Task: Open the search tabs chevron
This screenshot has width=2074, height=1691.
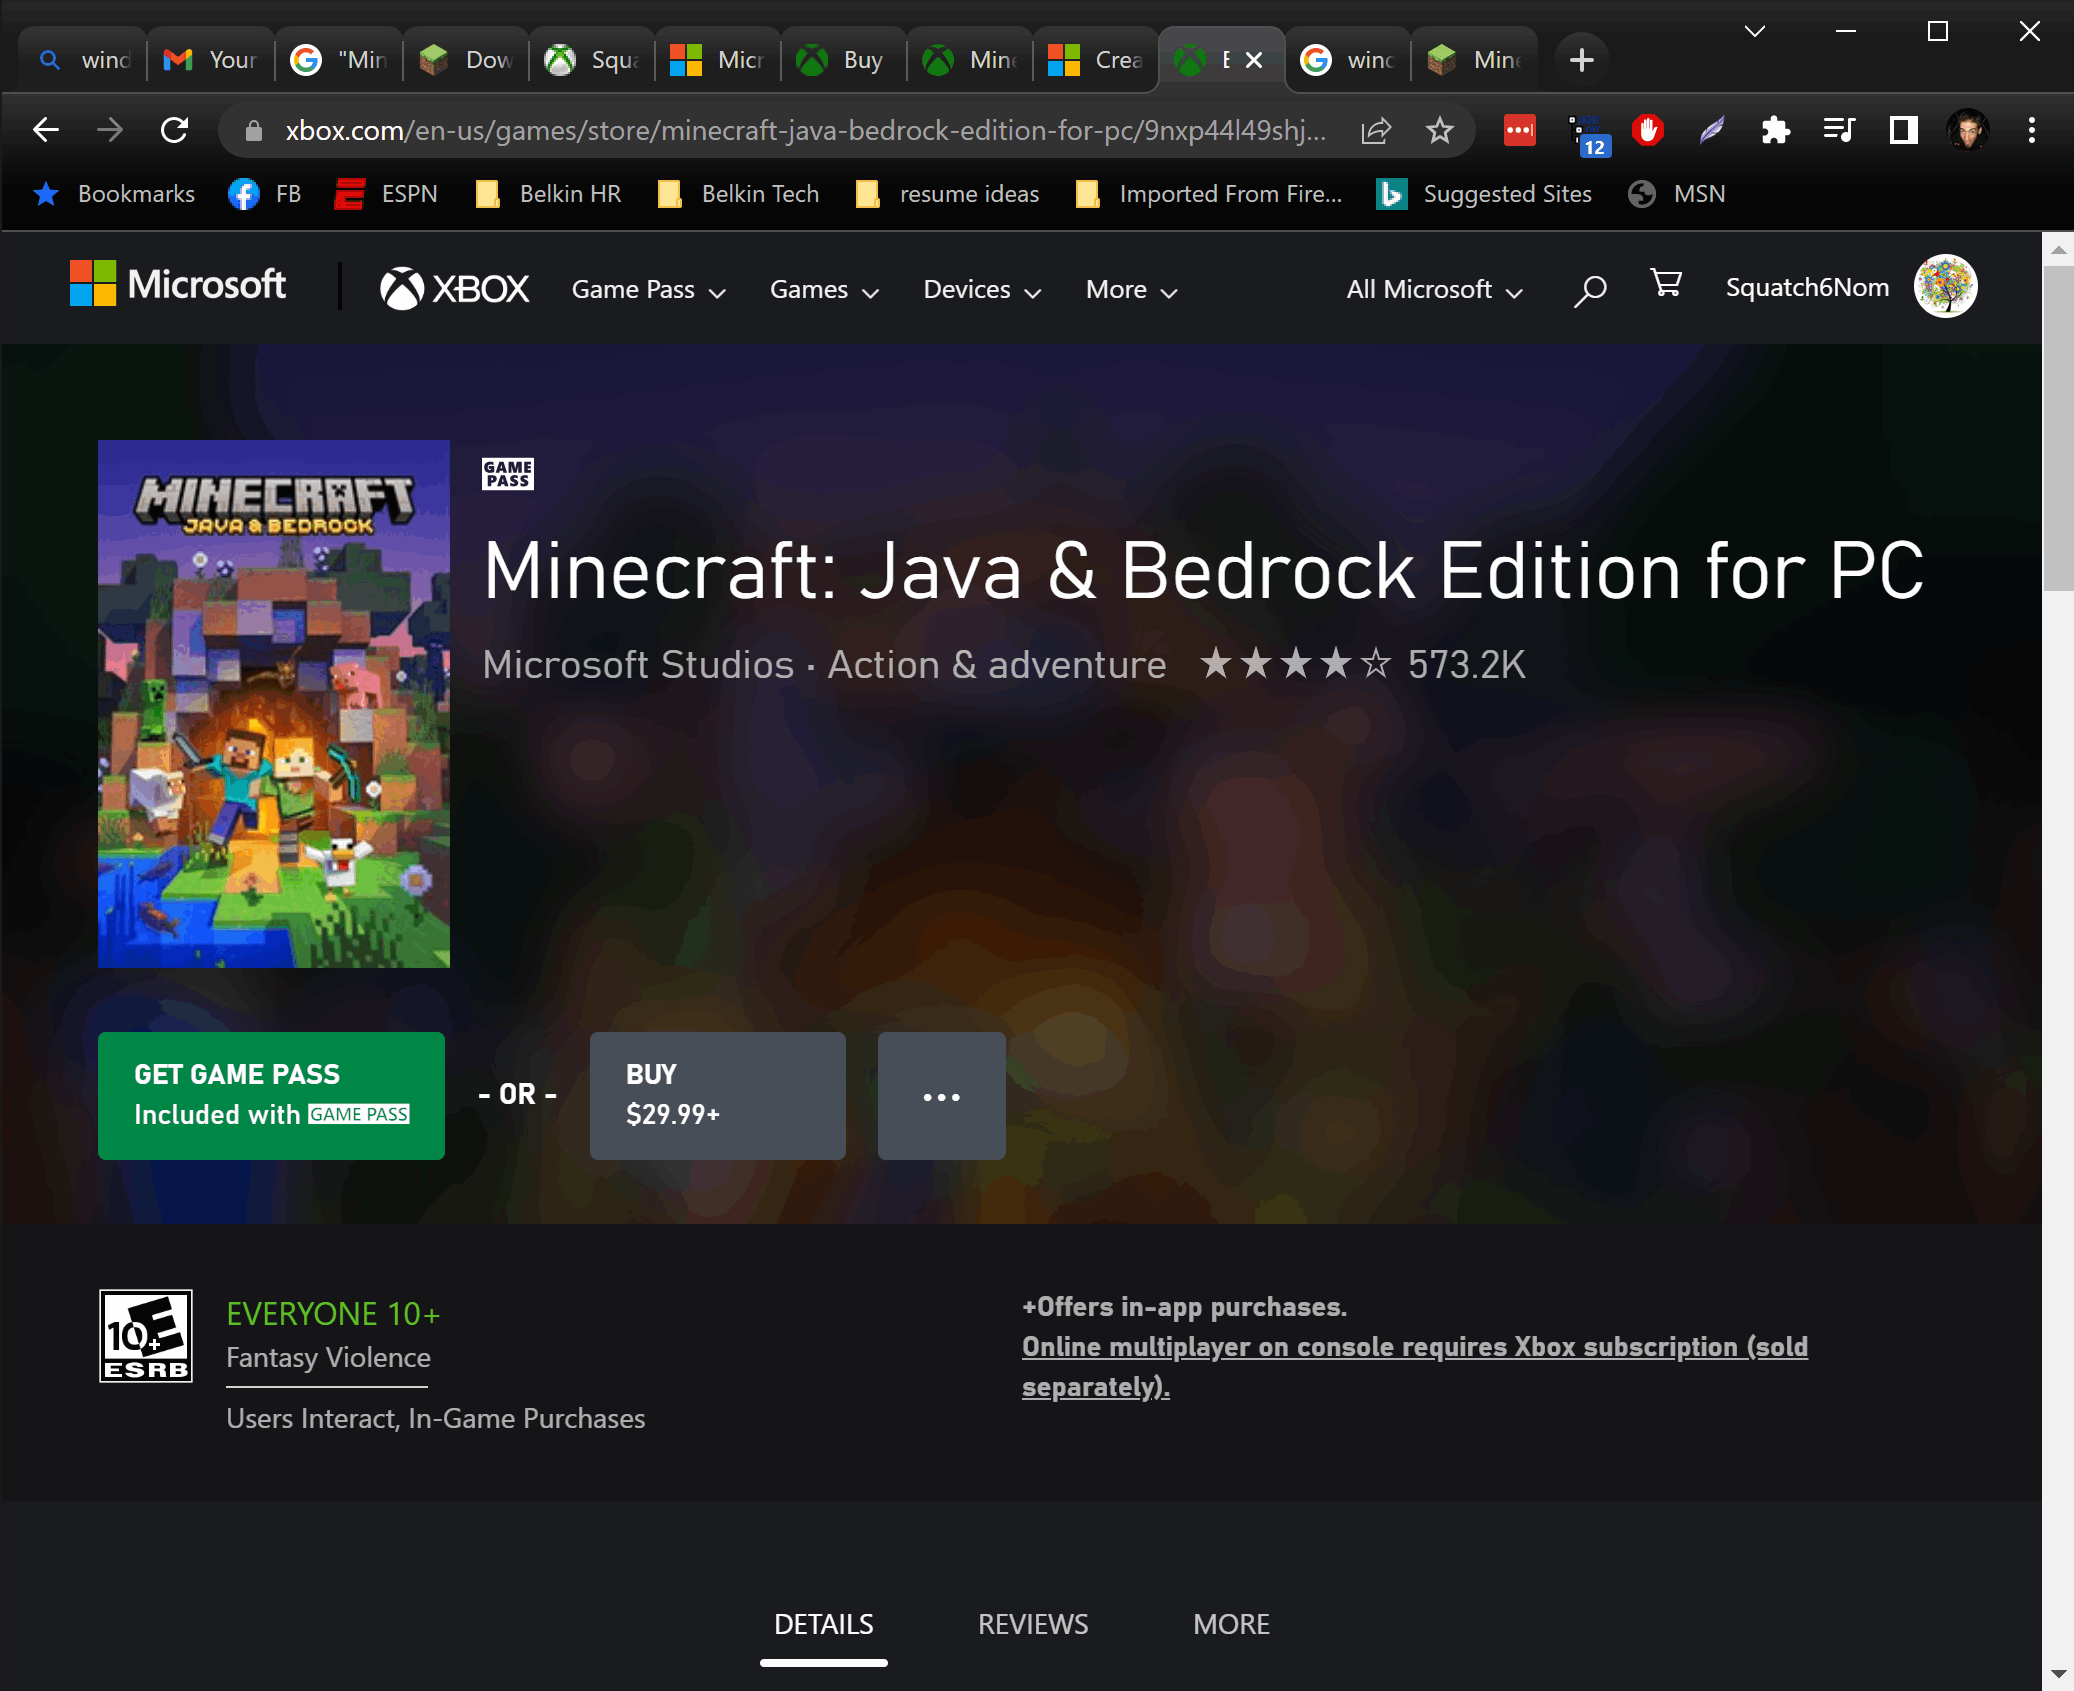Action: [x=1754, y=31]
